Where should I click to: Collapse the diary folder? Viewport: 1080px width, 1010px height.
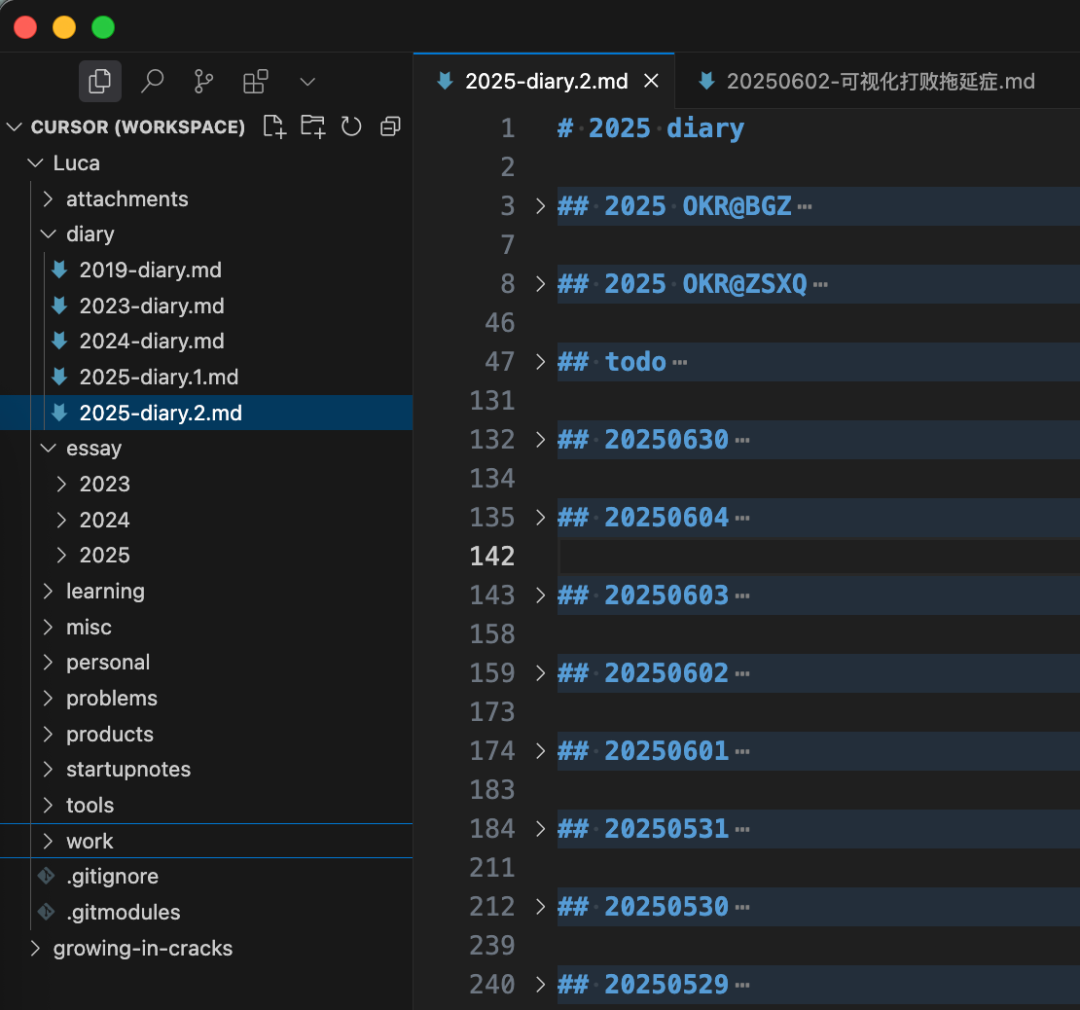(48, 234)
